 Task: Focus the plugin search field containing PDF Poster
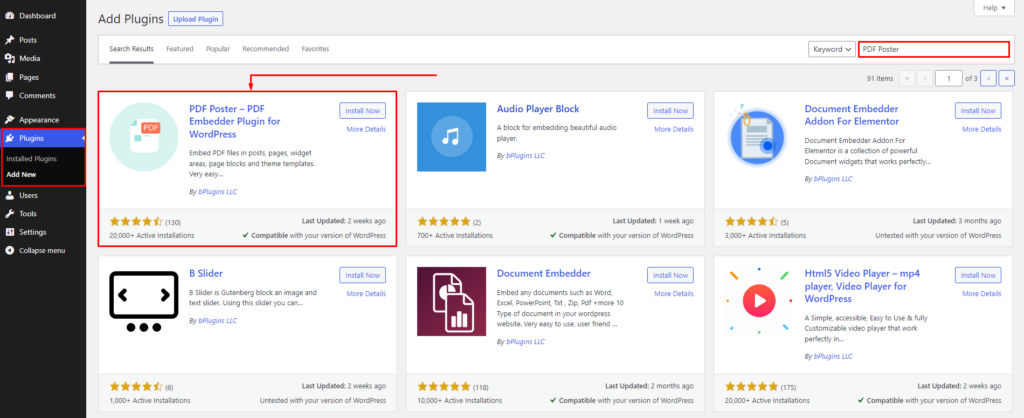(933, 49)
